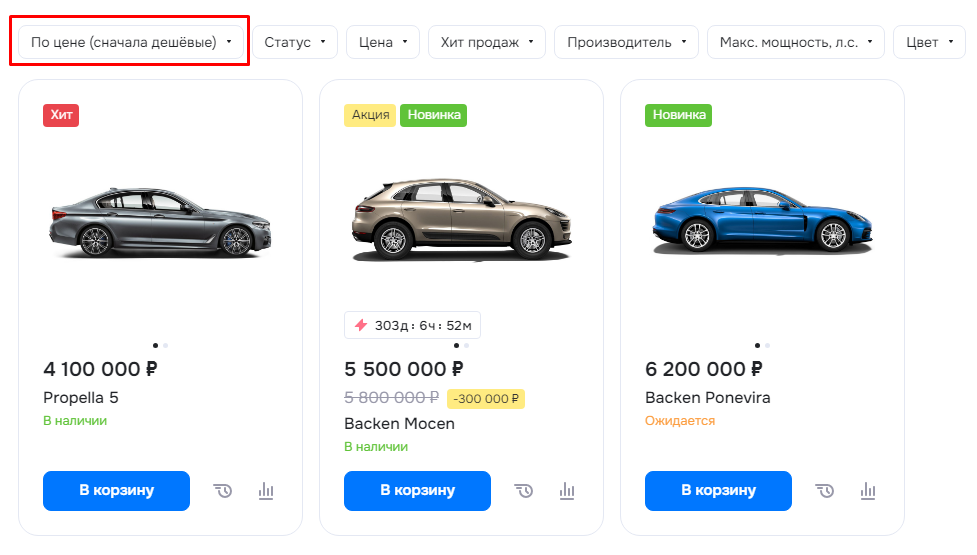Viewport: 977px width, 555px height.
Task: Open the Хит продаж filter
Action: [487, 42]
